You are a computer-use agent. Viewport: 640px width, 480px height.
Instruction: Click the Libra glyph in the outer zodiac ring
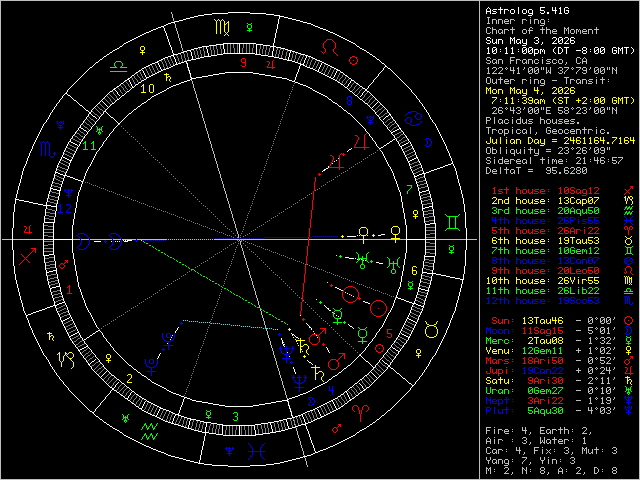tap(118, 67)
